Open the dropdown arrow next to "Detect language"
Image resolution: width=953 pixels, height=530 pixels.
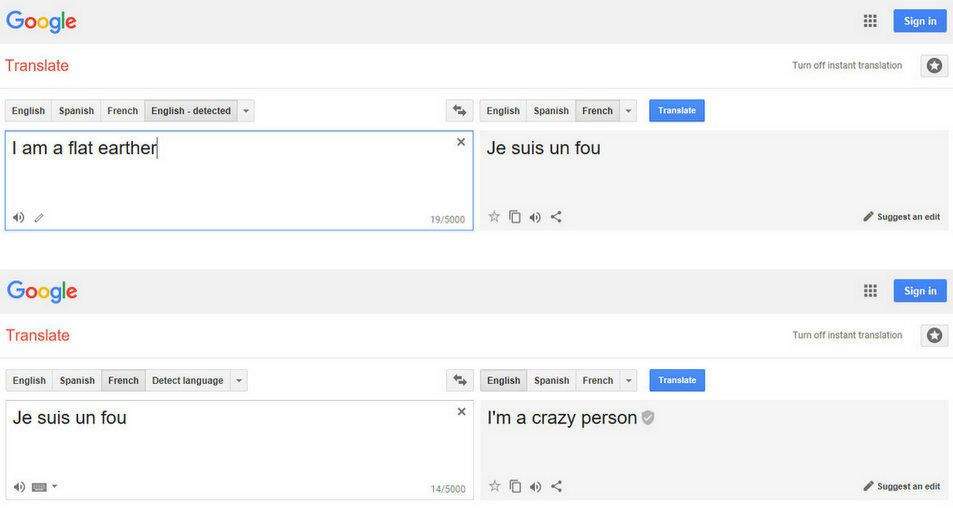click(238, 381)
